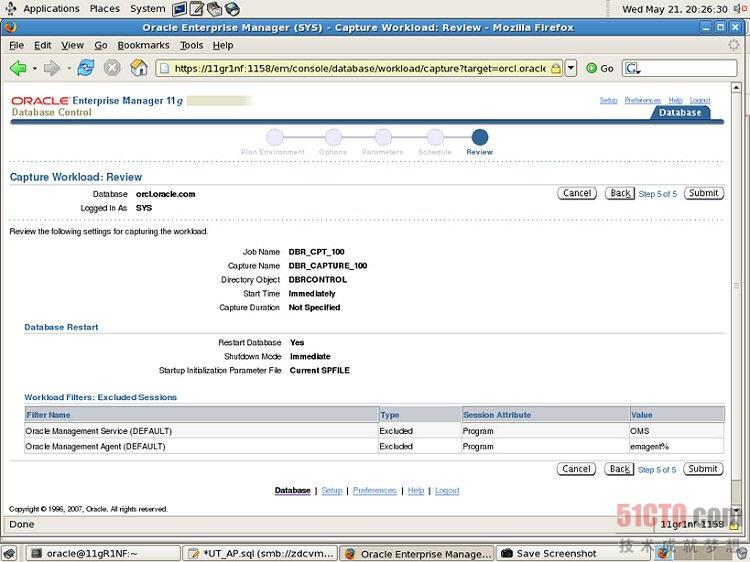
Task: Open the Bookmarks menu
Action: coord(144,45)
